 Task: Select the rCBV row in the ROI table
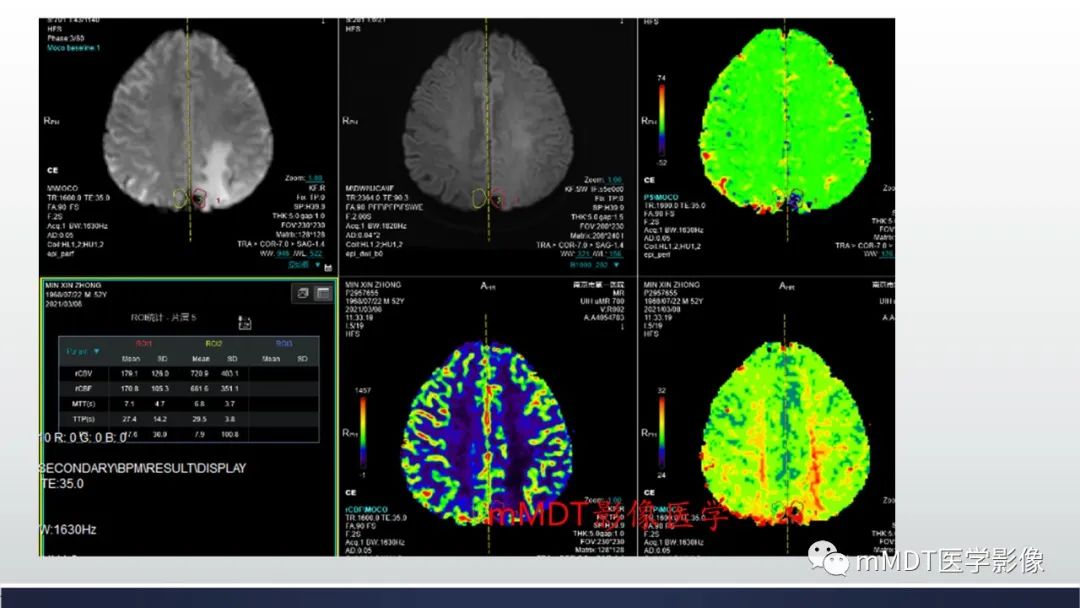(x=189, y=374)
